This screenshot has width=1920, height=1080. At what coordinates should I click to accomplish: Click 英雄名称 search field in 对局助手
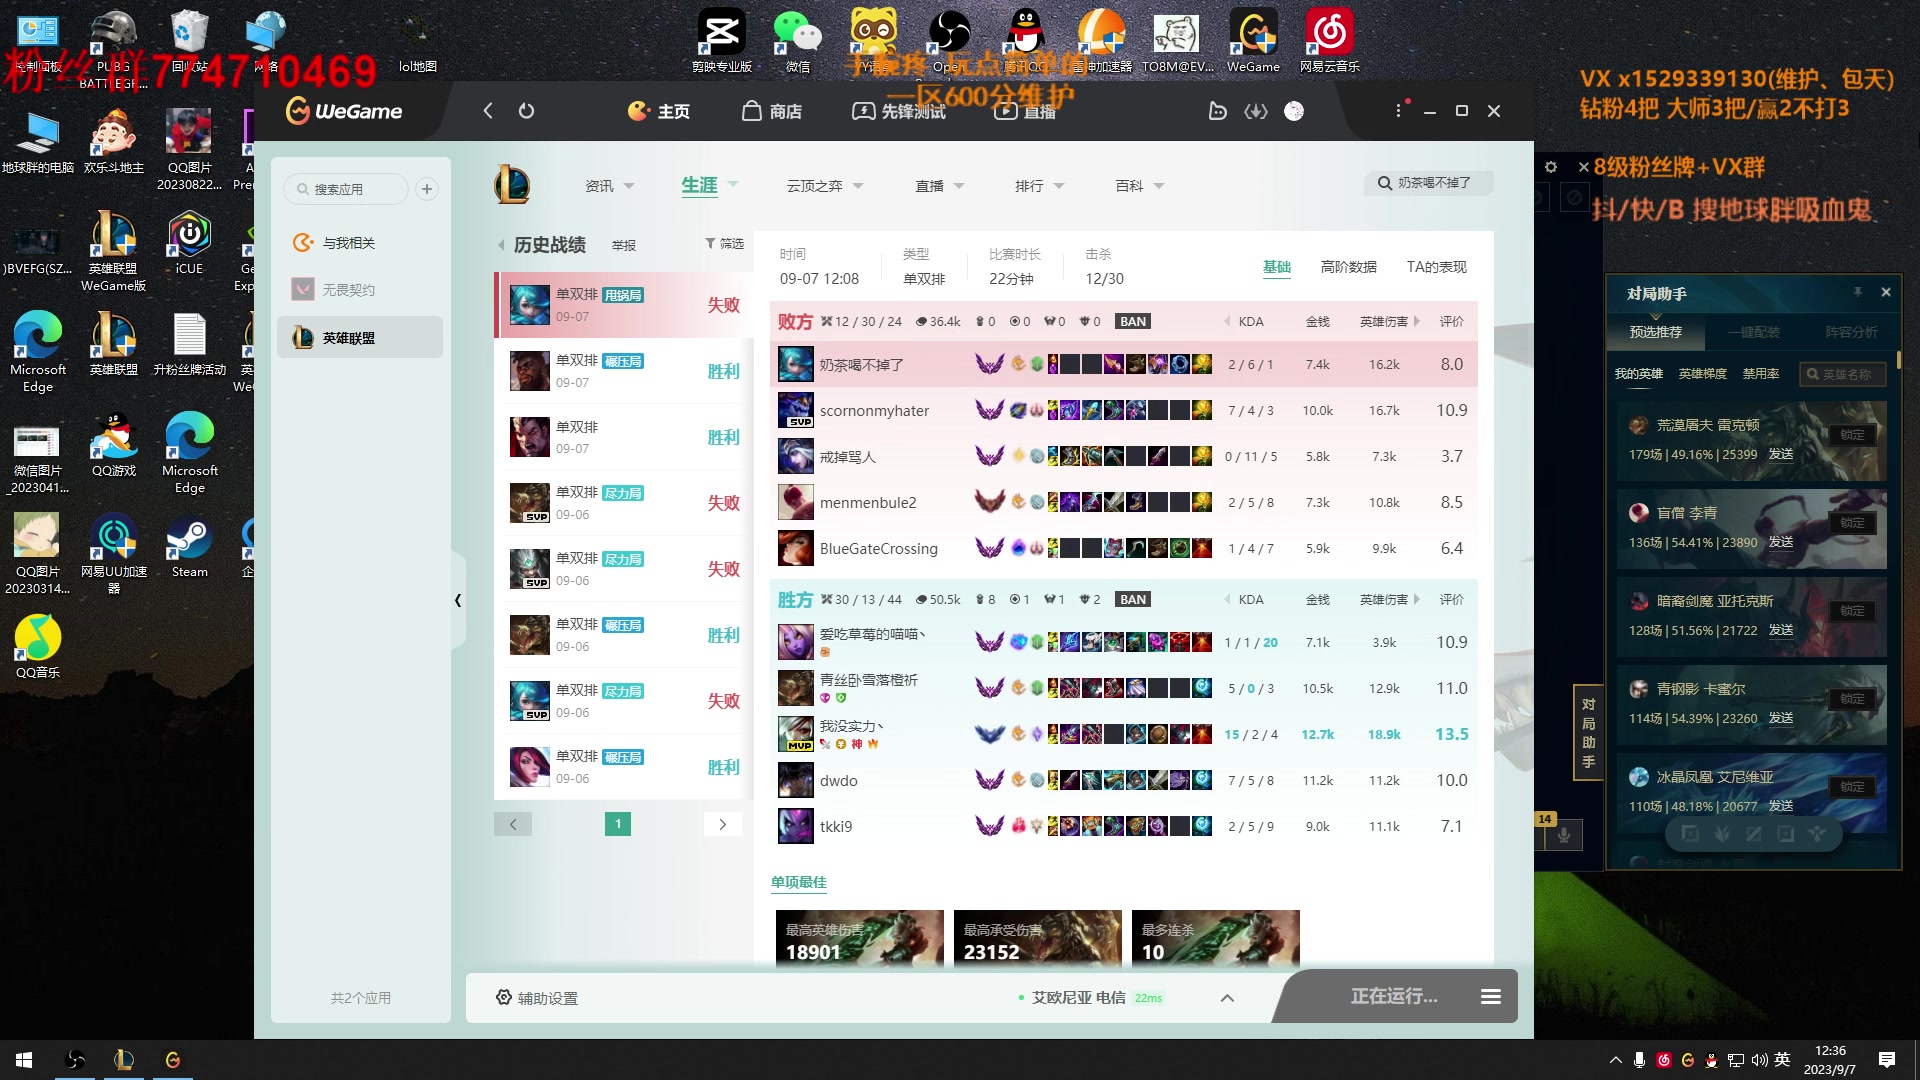tap(1842, 374)
